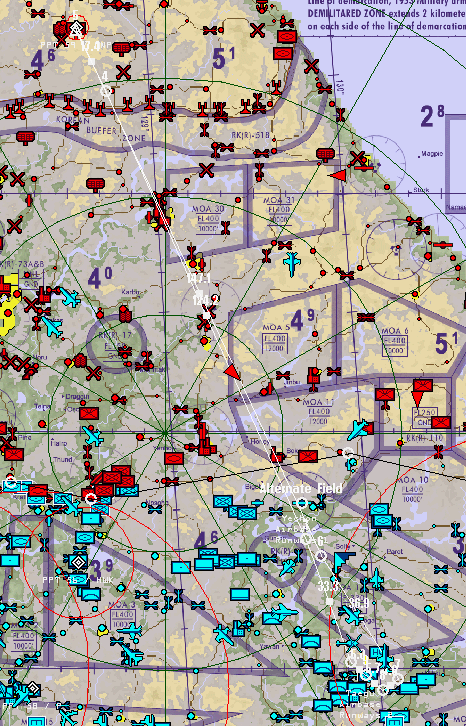This screenshot has width=466, height=726.
Task: Click the cyan fighter inside the RK(R) circle
Action: tap(288, 567)
